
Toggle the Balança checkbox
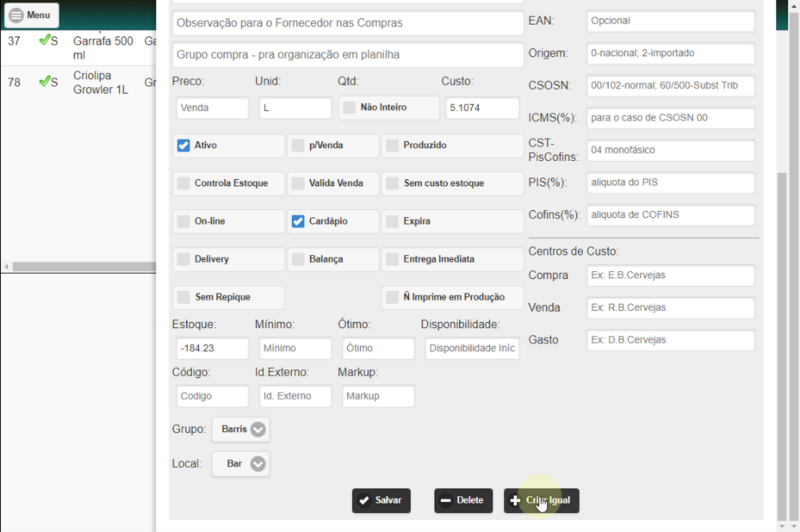click(298, 259)
